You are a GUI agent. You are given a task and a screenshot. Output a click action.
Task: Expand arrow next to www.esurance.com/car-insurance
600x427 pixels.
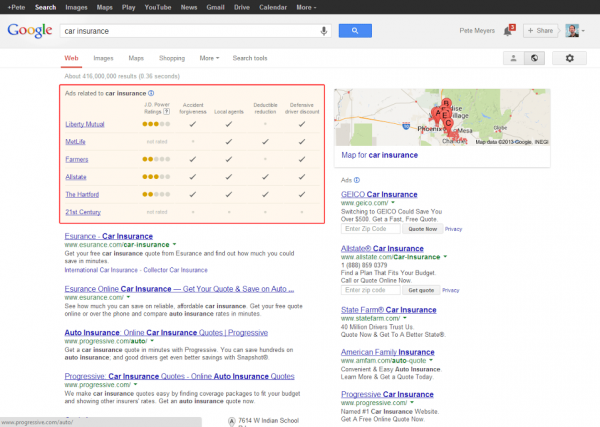pyautogui.click(x=174, y=244)
